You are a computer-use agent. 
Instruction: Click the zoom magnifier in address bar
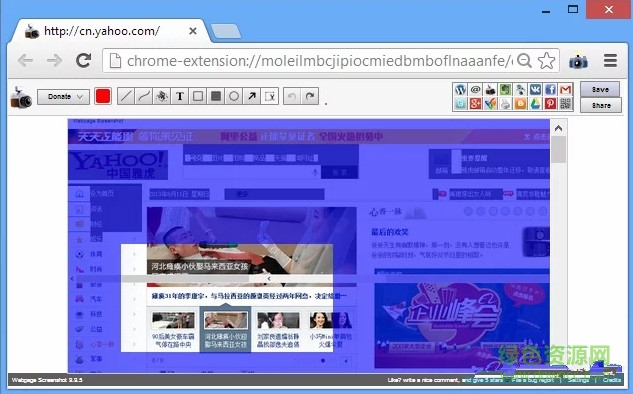(524, 61)
